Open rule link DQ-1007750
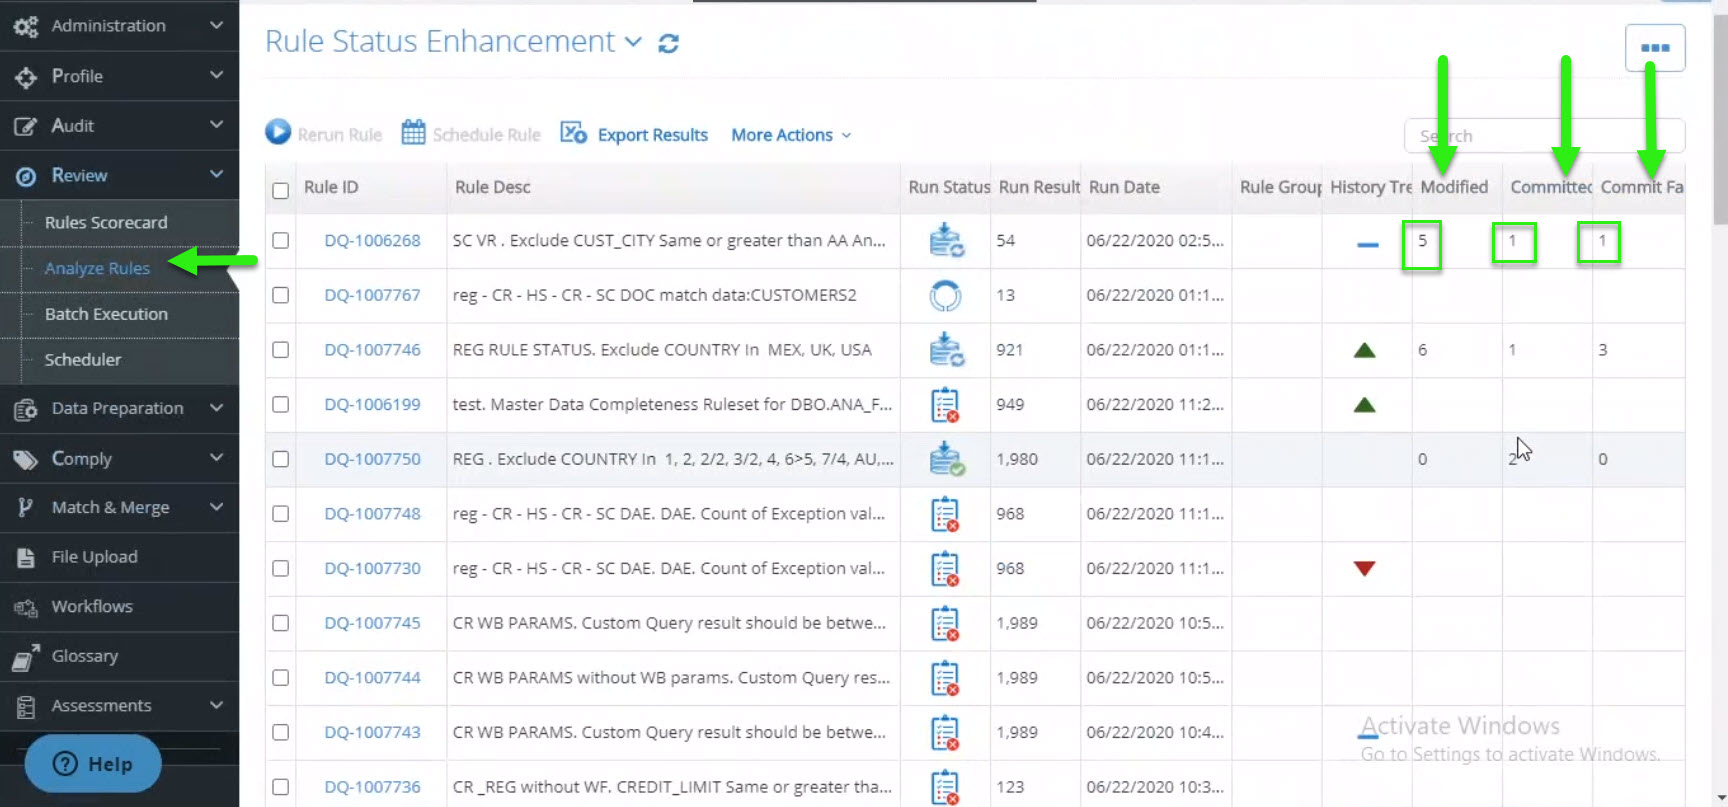The image size is (1728, 807). 372,459
